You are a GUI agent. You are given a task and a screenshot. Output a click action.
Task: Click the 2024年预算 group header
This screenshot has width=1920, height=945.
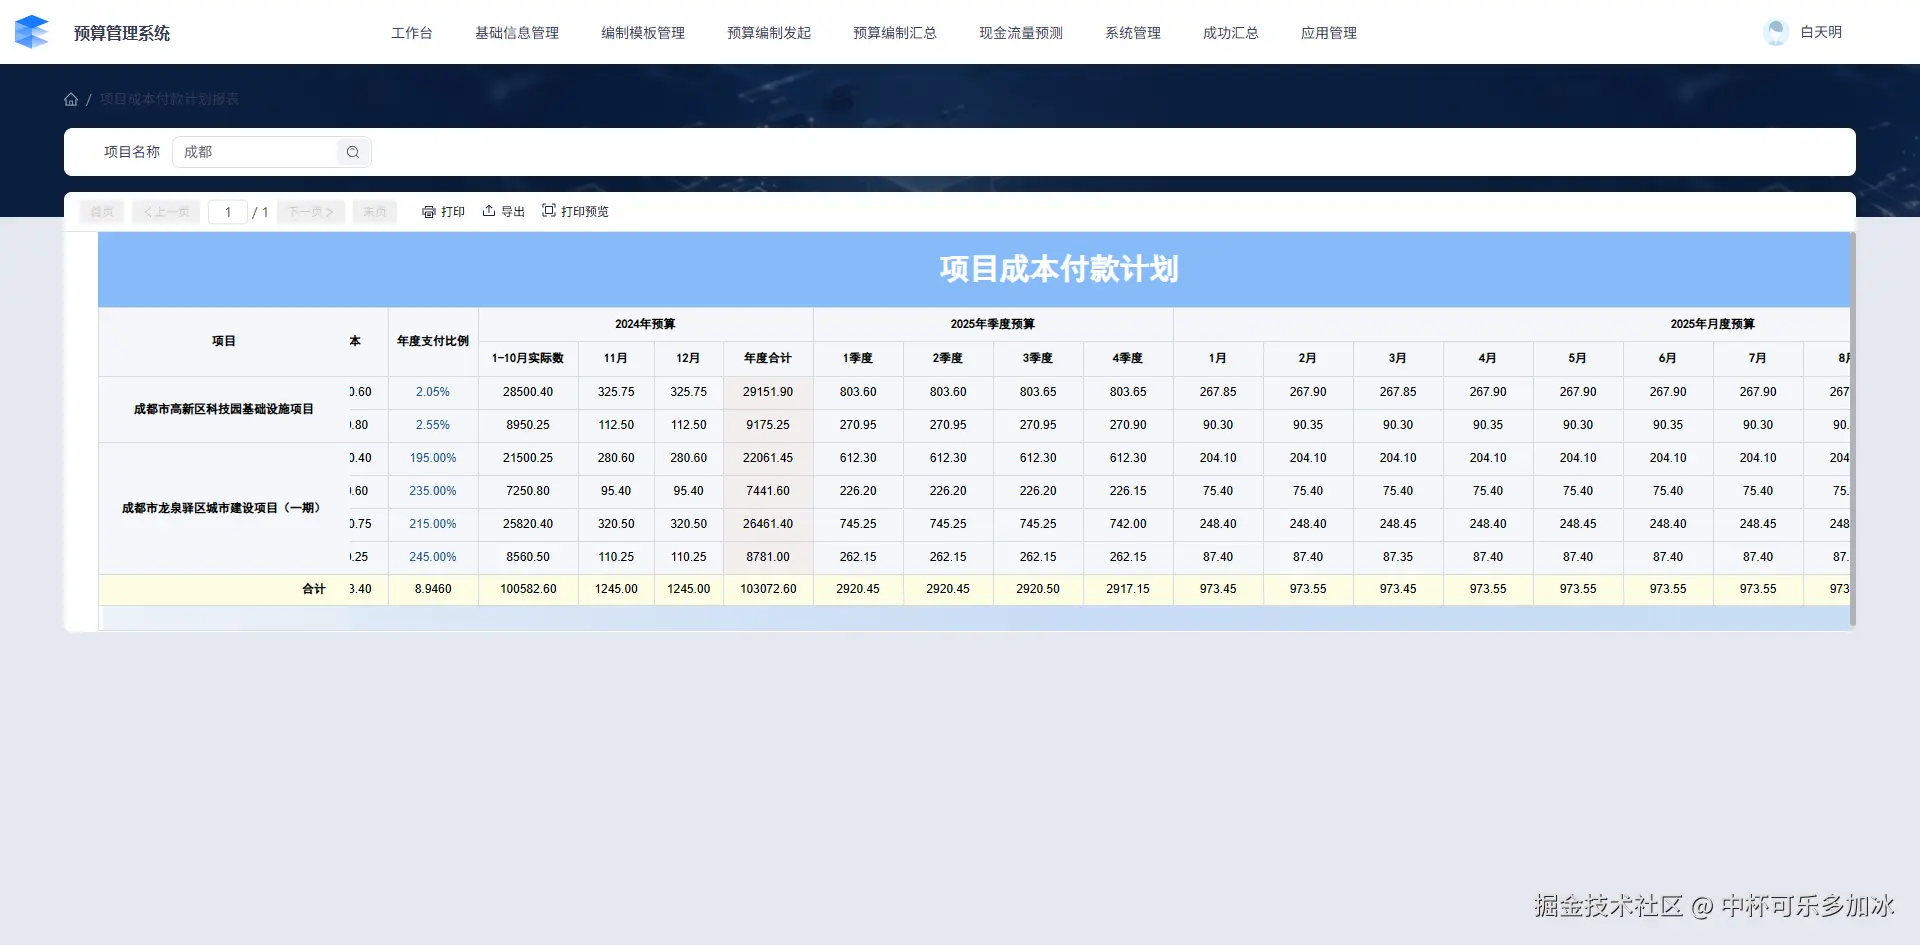[645, 324]
